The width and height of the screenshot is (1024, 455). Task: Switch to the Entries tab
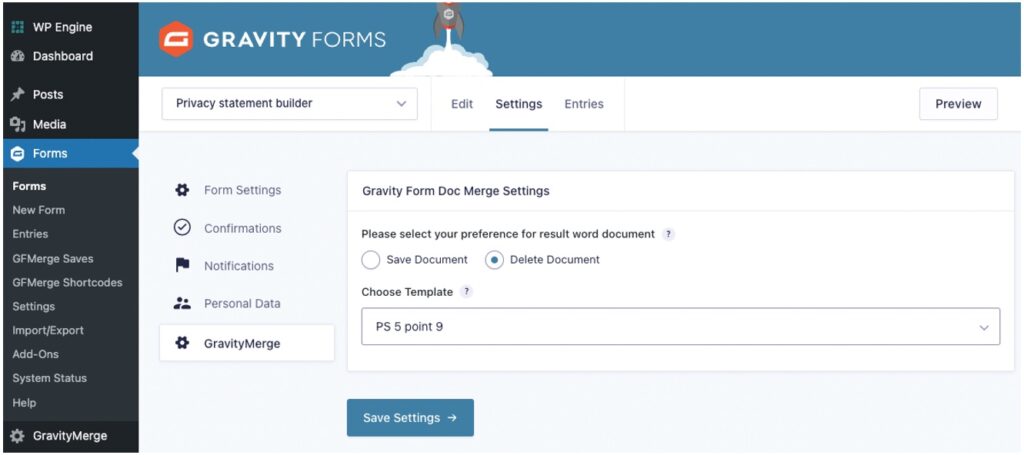pyautogui.click(x=584, y=104)
